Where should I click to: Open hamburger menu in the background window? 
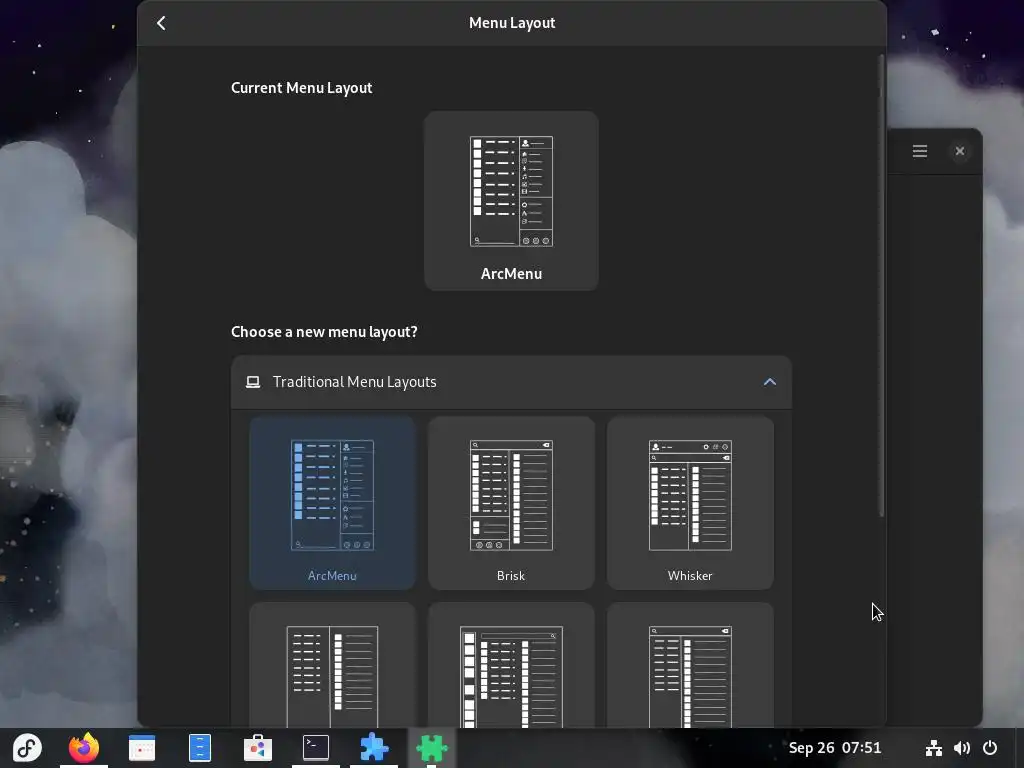(920, 152)
